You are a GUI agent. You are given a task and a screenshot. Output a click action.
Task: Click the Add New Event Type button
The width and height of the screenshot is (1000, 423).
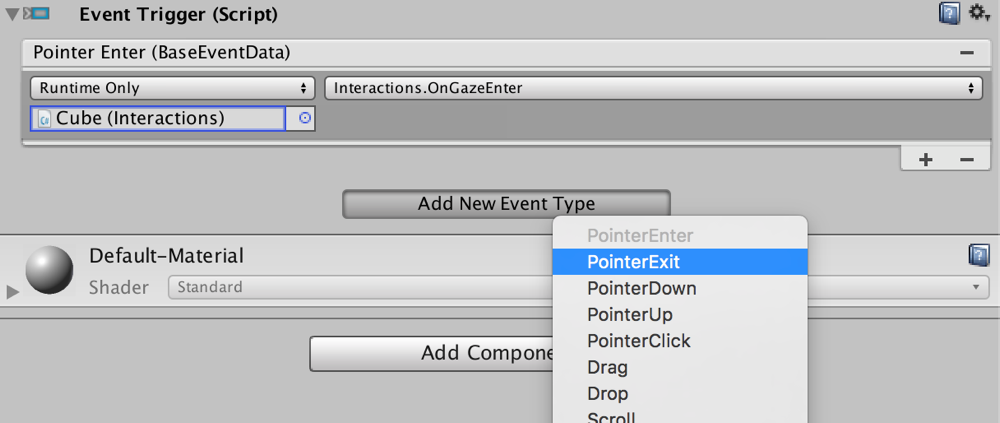point(506,204)
